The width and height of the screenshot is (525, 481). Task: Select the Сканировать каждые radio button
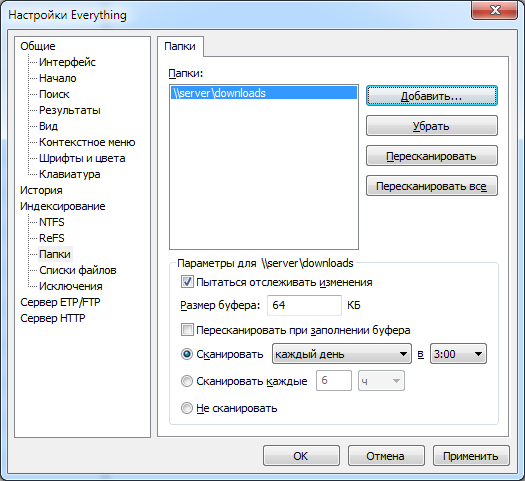point(187,381)
